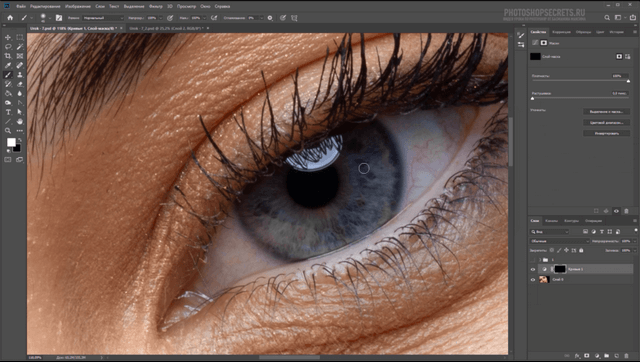
Task: Apply mask icon in Properties panel
Action: coord(606,211)
